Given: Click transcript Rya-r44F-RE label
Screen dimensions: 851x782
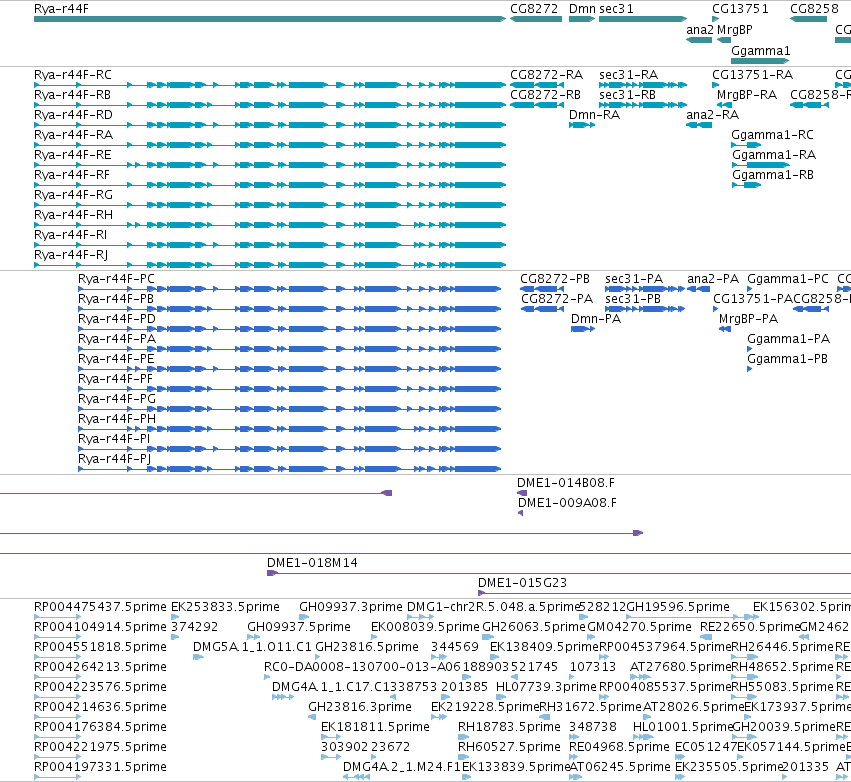Looking at the screenshot, I should pyautogui.click(x=73, y=155).
